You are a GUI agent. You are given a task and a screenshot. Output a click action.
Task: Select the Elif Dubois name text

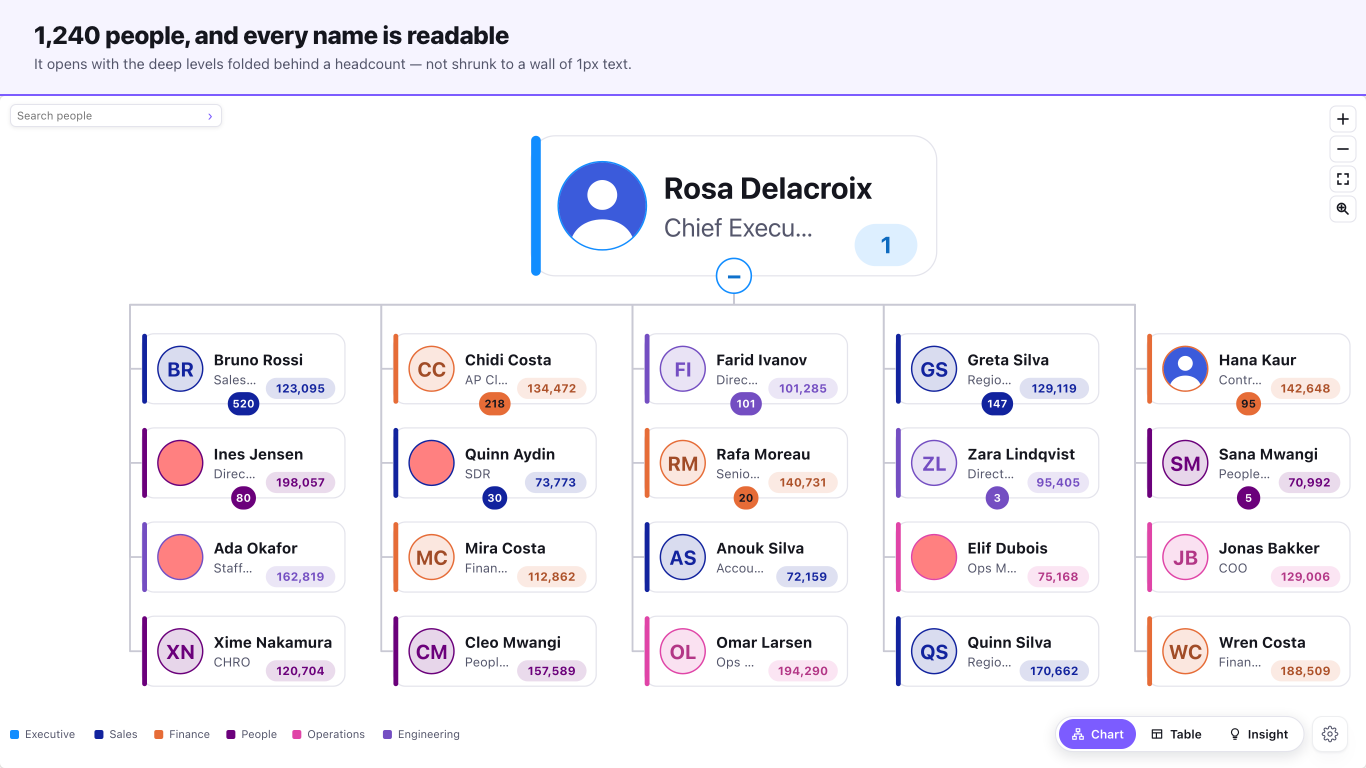pyautogui.click(x=1007, y=548)
